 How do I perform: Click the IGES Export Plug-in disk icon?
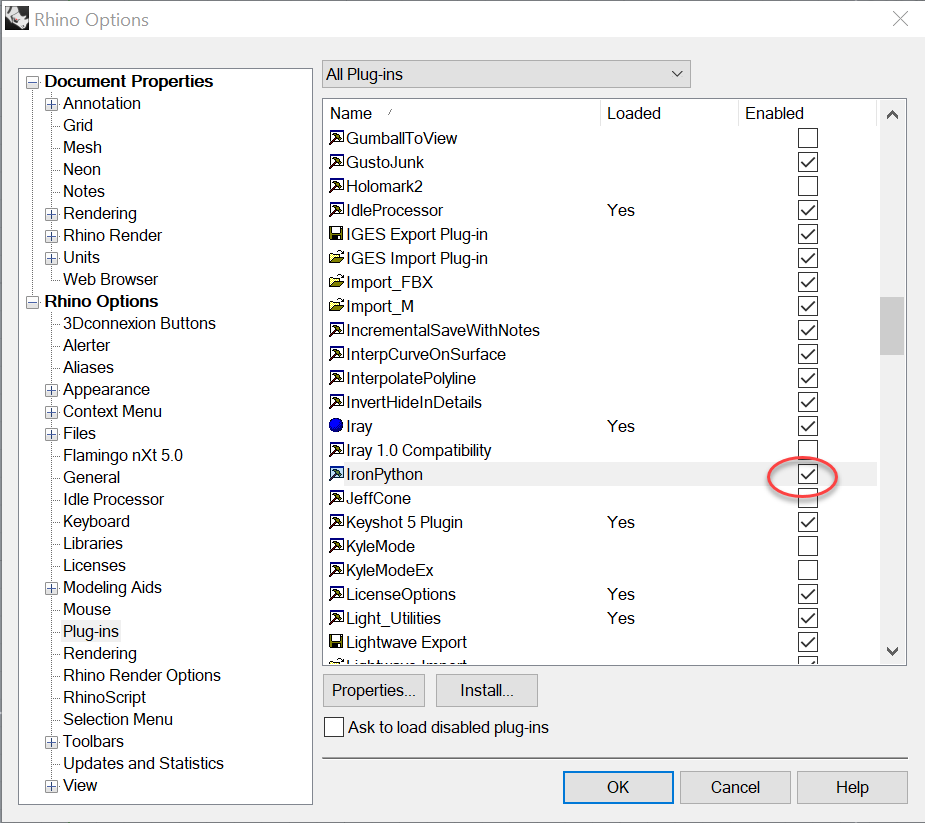pos(336,233)
